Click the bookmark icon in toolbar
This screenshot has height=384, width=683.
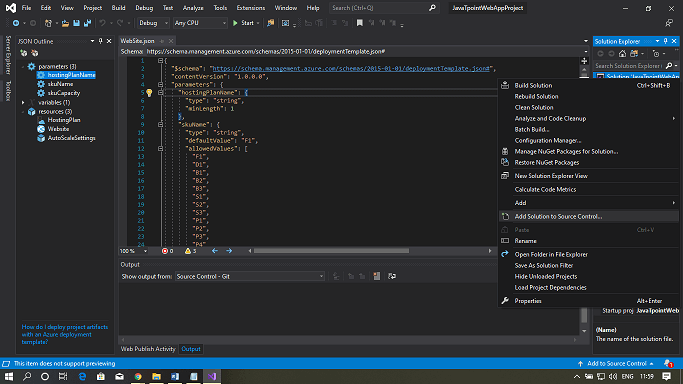(x=359, y=23)
